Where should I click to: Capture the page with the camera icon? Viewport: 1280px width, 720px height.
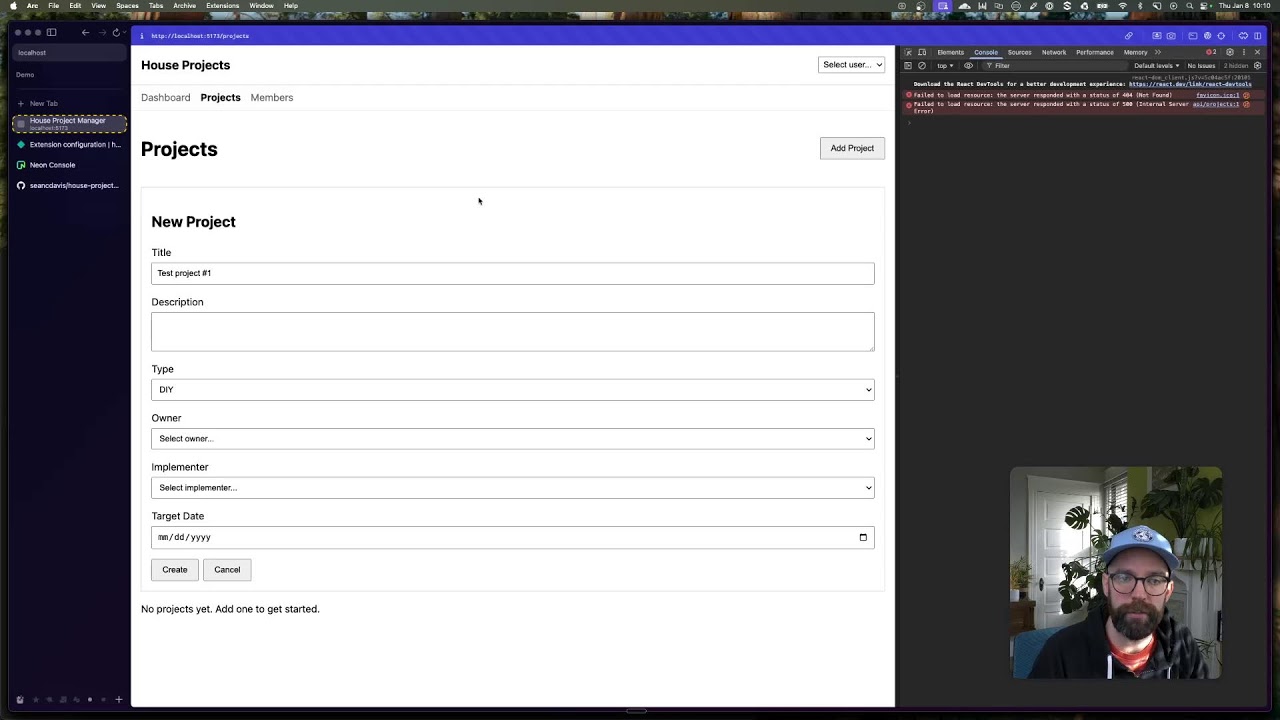point(1171,36)
